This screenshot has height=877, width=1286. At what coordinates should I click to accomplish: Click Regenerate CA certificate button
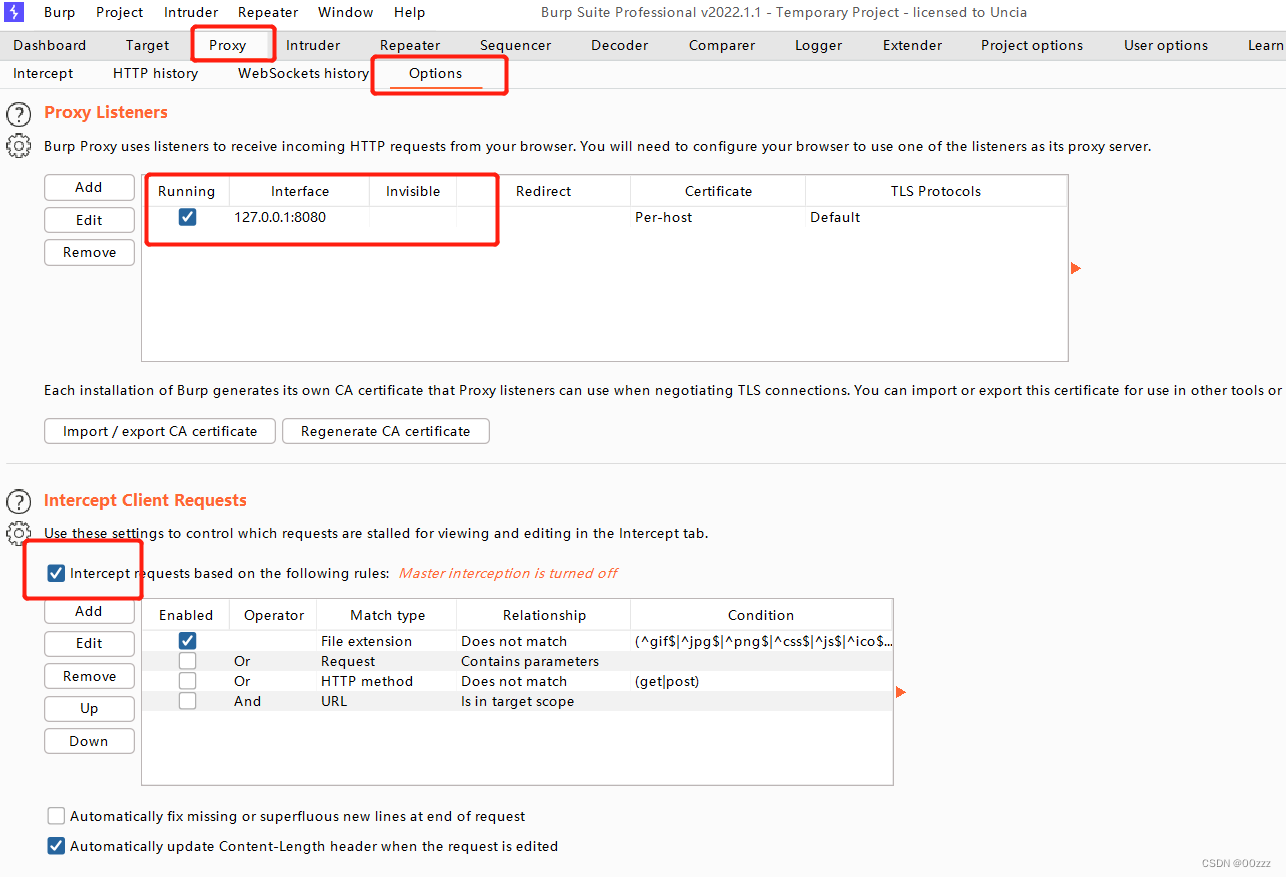(x=385, y=431)
